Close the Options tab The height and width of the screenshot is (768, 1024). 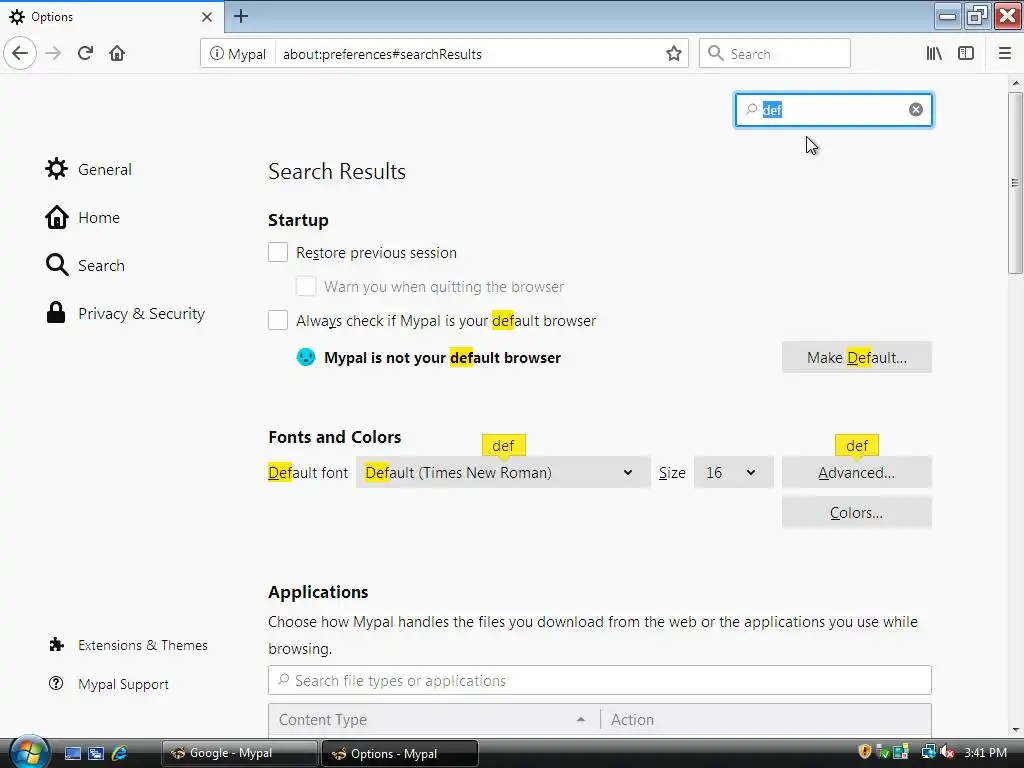(x=207, y=17)
